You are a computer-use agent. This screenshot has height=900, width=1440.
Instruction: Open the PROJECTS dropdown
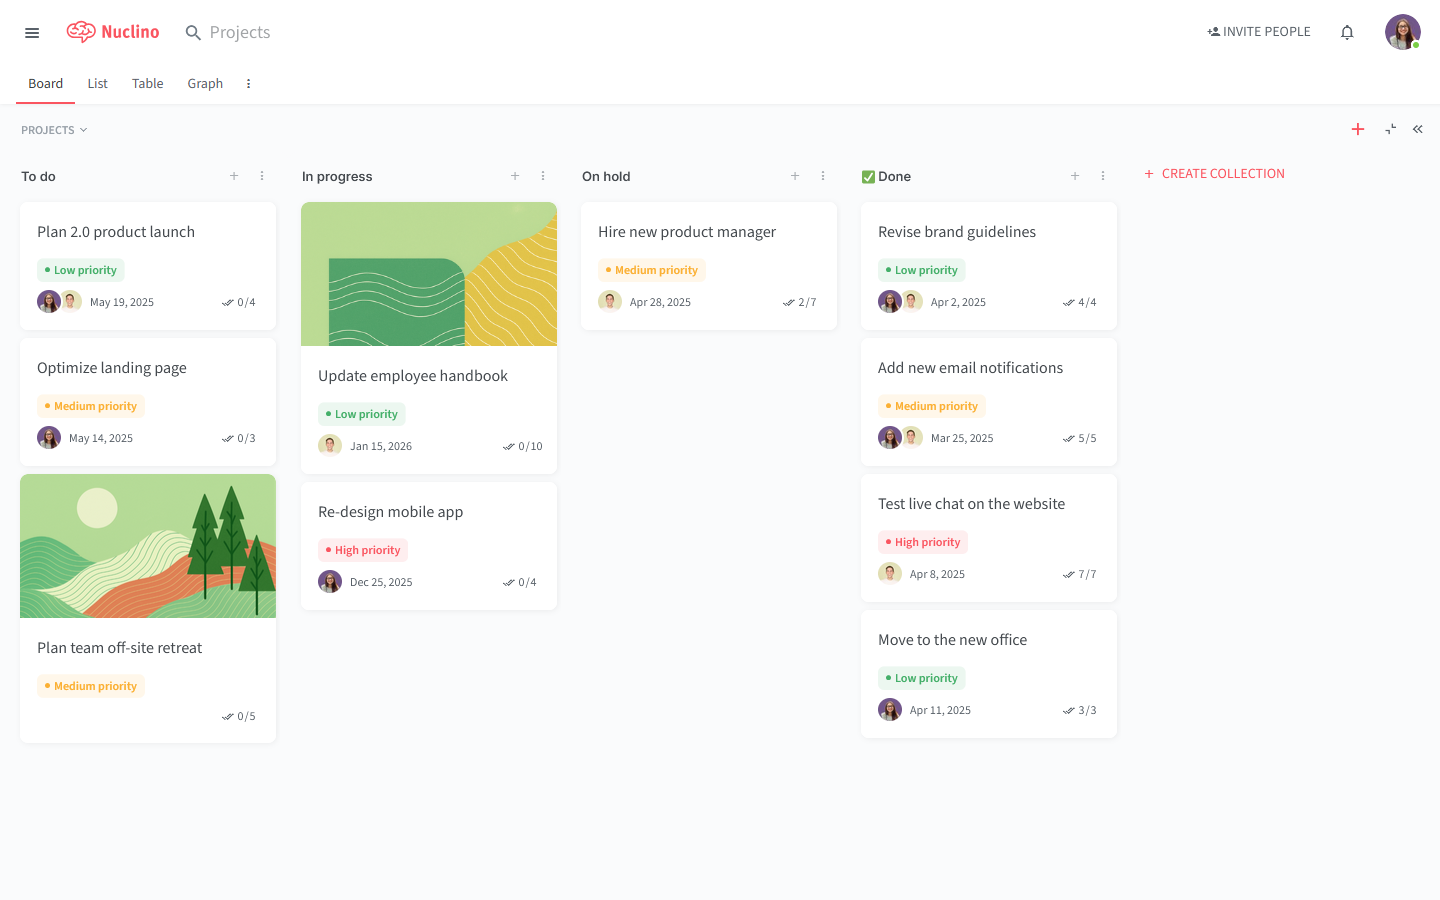pyautogui.click(x=54, y=129)
